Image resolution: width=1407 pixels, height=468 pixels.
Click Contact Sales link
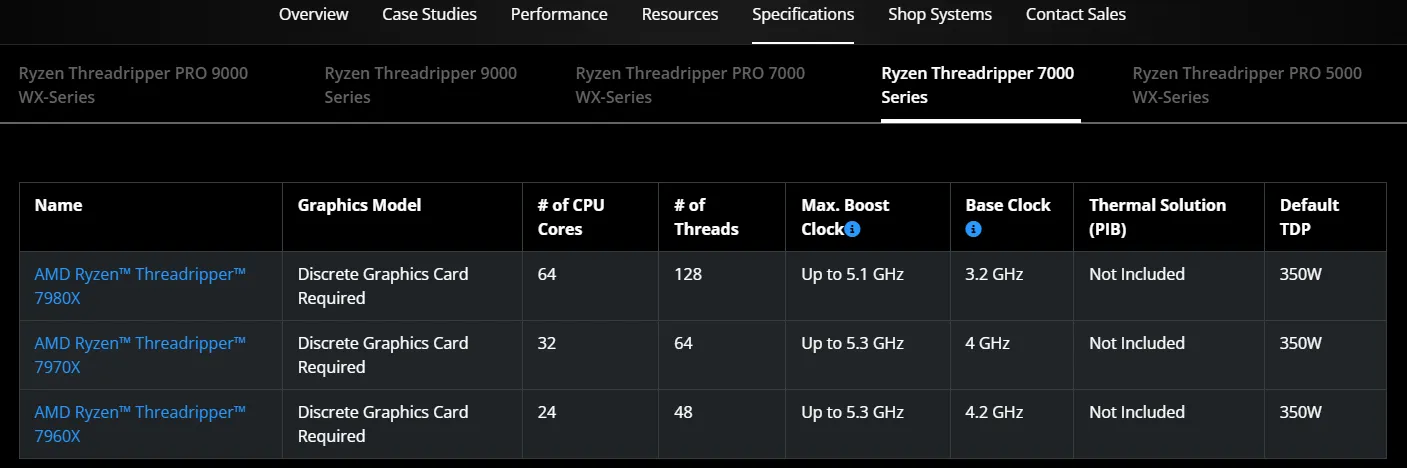[x=1076, y=14]
